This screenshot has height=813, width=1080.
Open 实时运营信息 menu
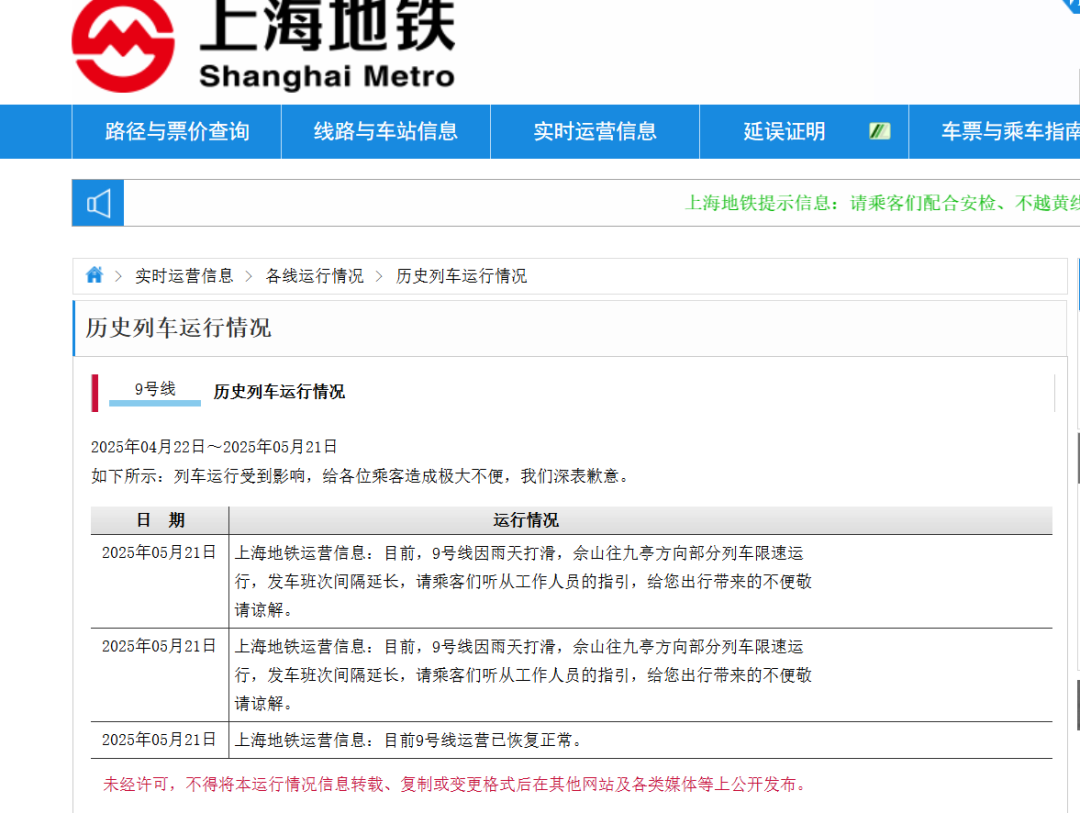pyautogui.click(x=595, y=132)
